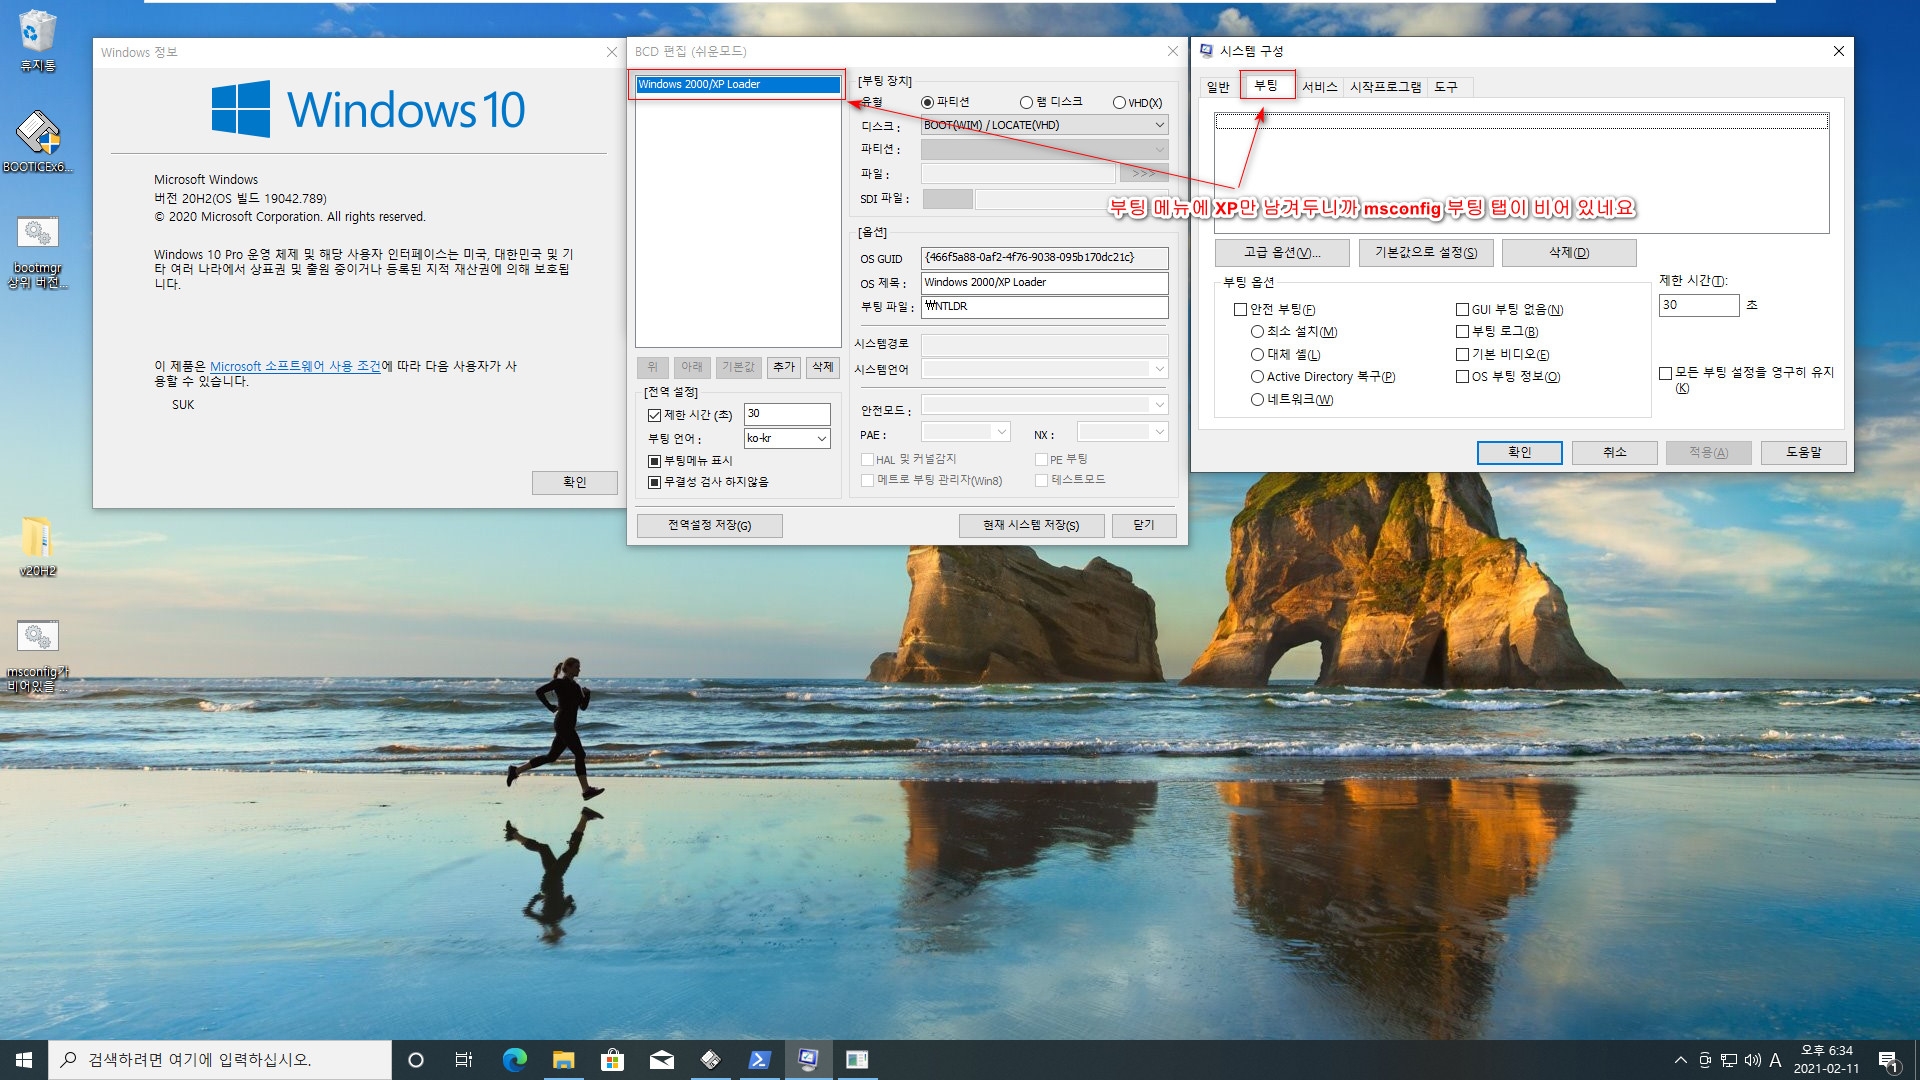Open Task View in the taskbar

464,1060
